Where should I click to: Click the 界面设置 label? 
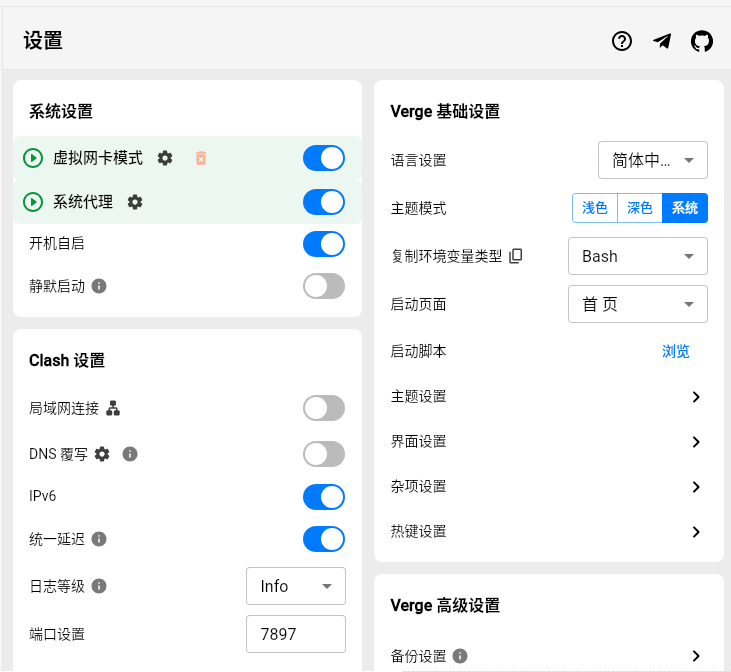[418, 441]
